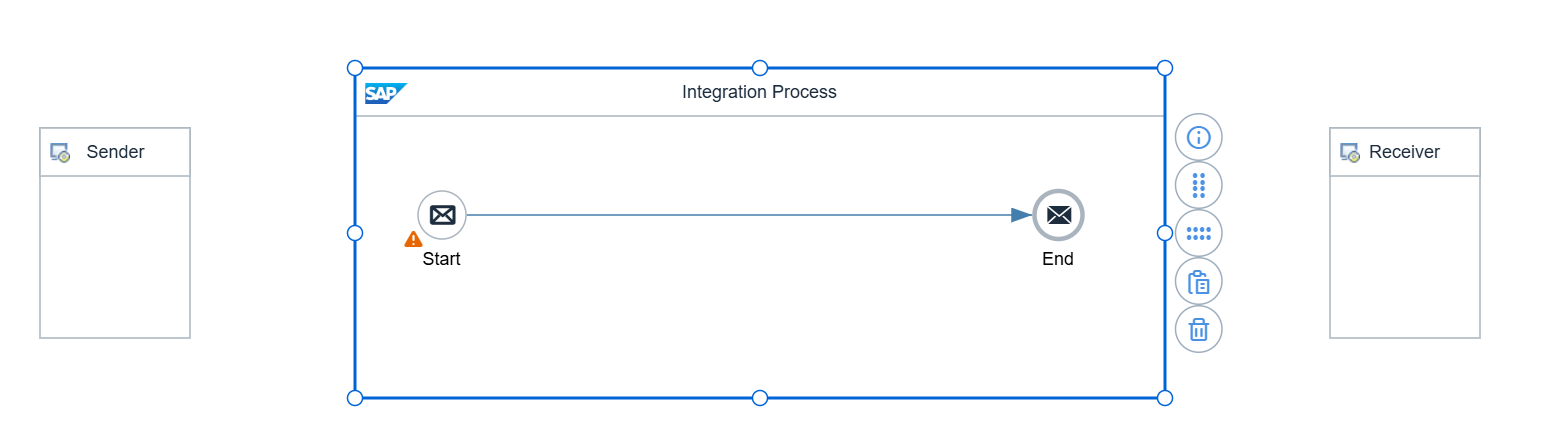Screen dimensions: 1563x448
Task: Click the Sender participant icon
Action: click(60, 152)
